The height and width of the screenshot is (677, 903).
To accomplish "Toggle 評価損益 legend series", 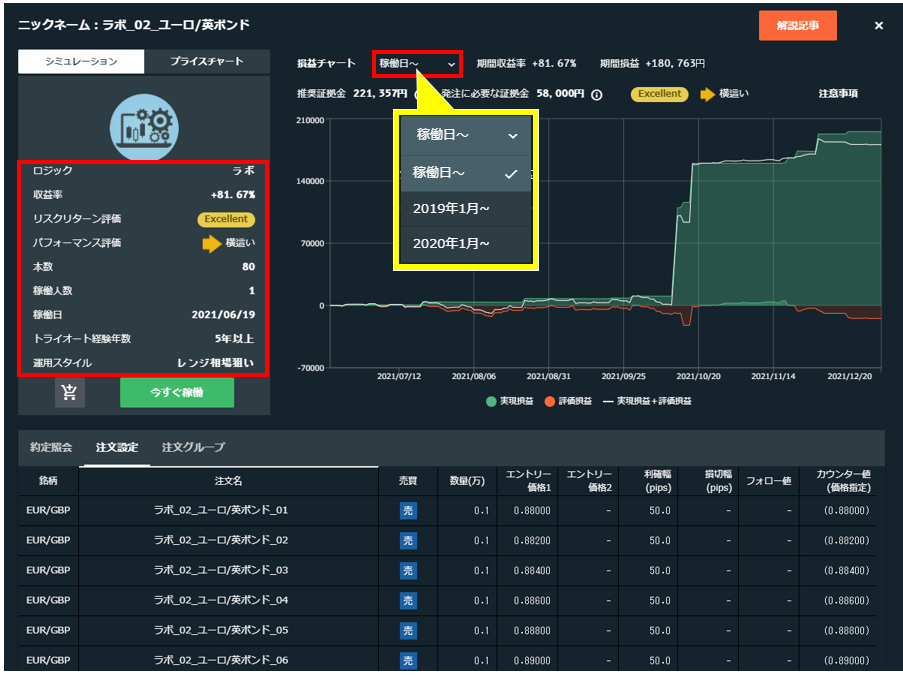I will click(568, 401).
